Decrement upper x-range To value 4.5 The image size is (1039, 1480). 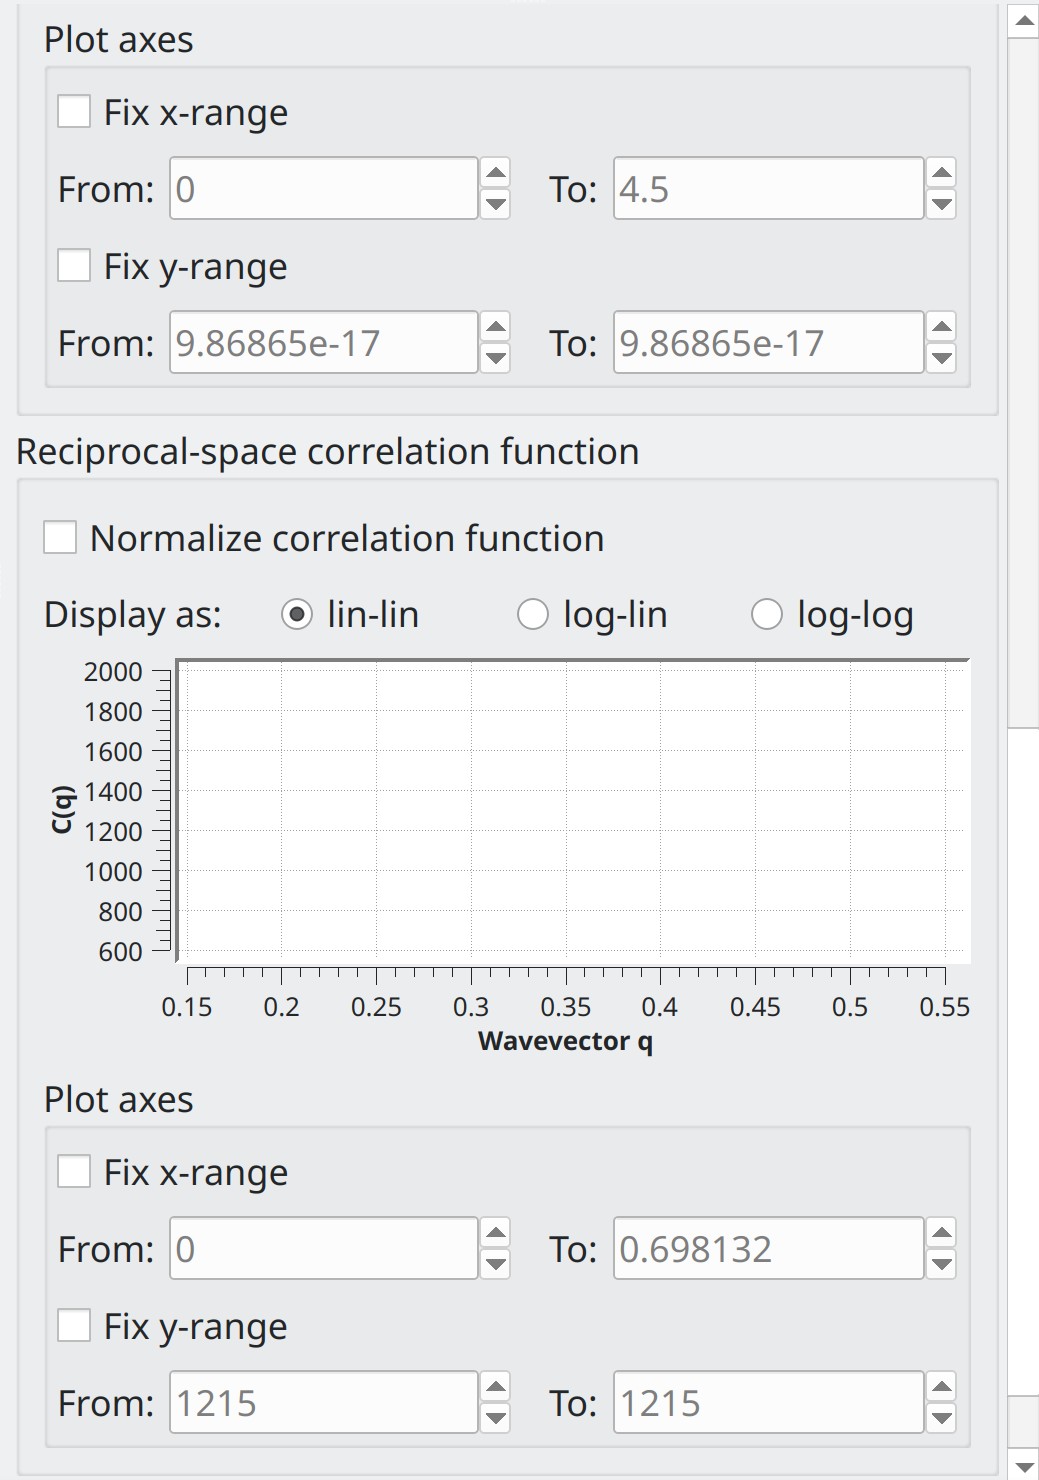click(941, 204)
